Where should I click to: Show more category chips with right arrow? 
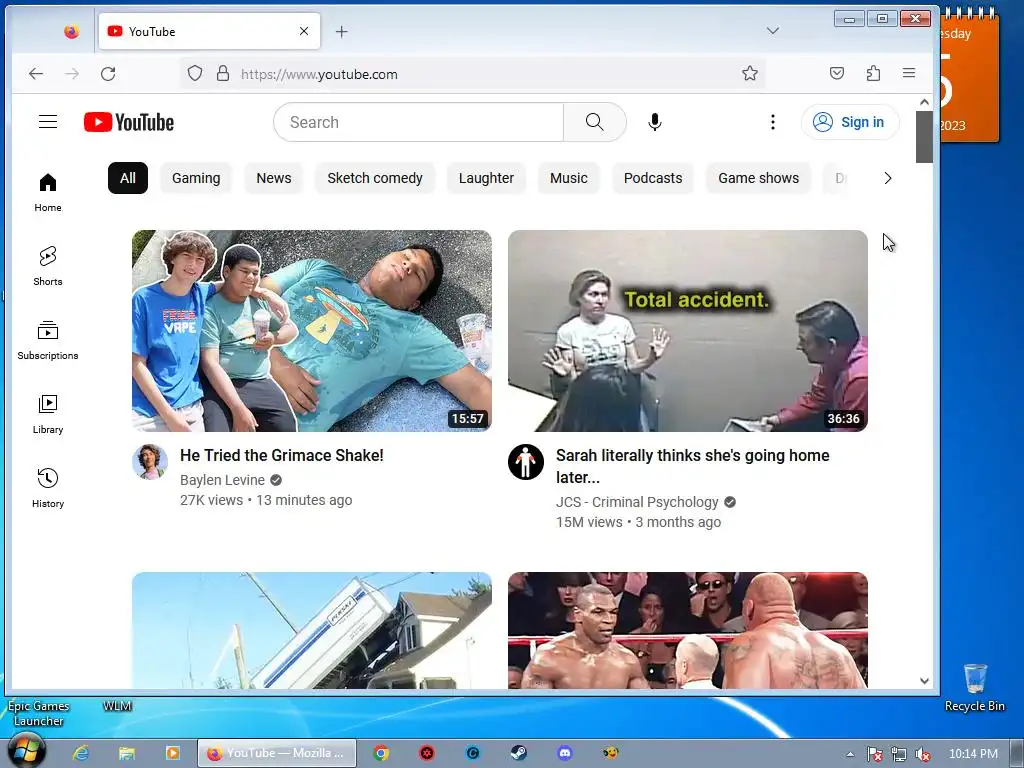tap(887, 178)
